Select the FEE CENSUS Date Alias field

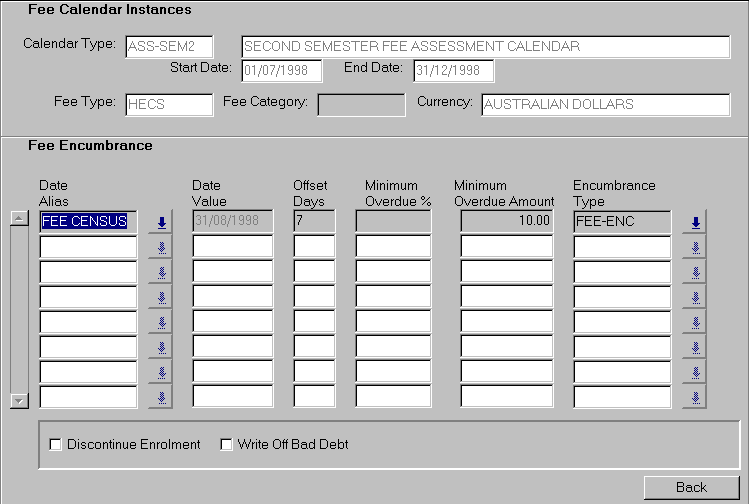tap(88, 221)
